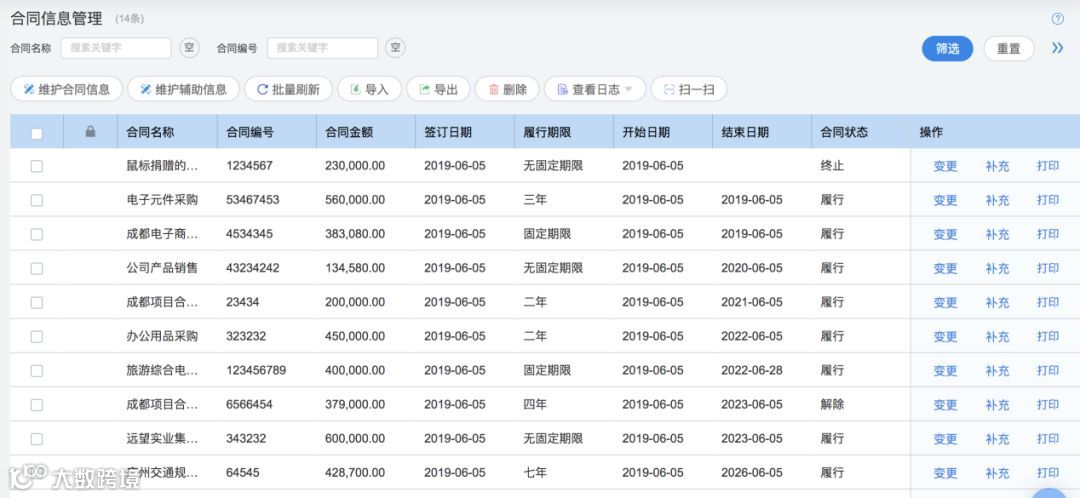Select the 四年 term cell
Screen dimensions: 1080x498
pos(535,404)
